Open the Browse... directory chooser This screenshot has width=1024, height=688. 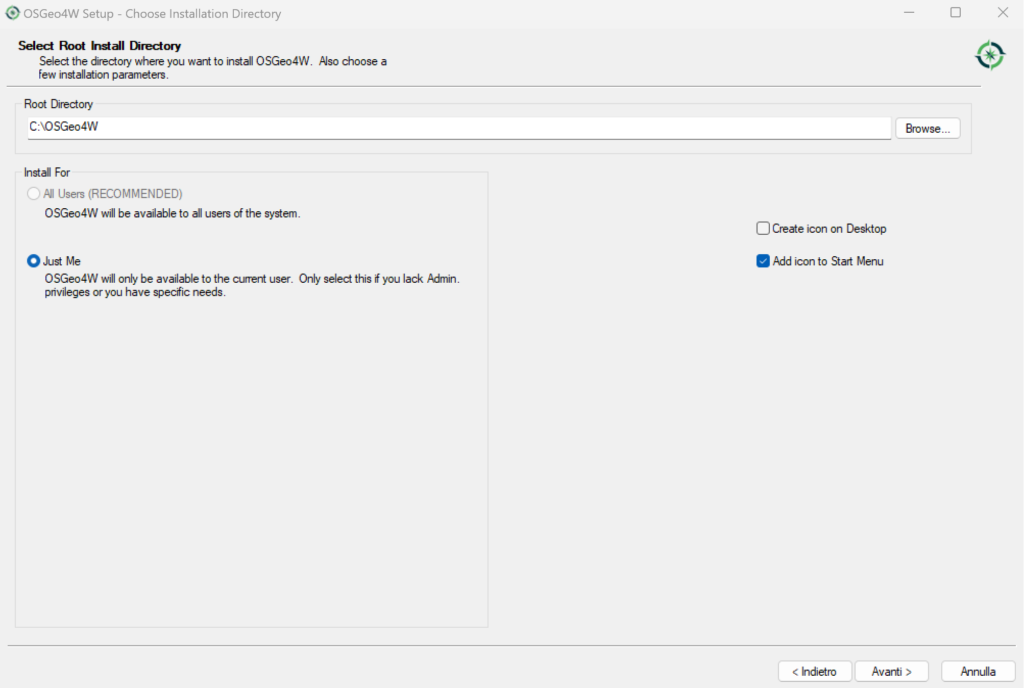pos(927,129)
